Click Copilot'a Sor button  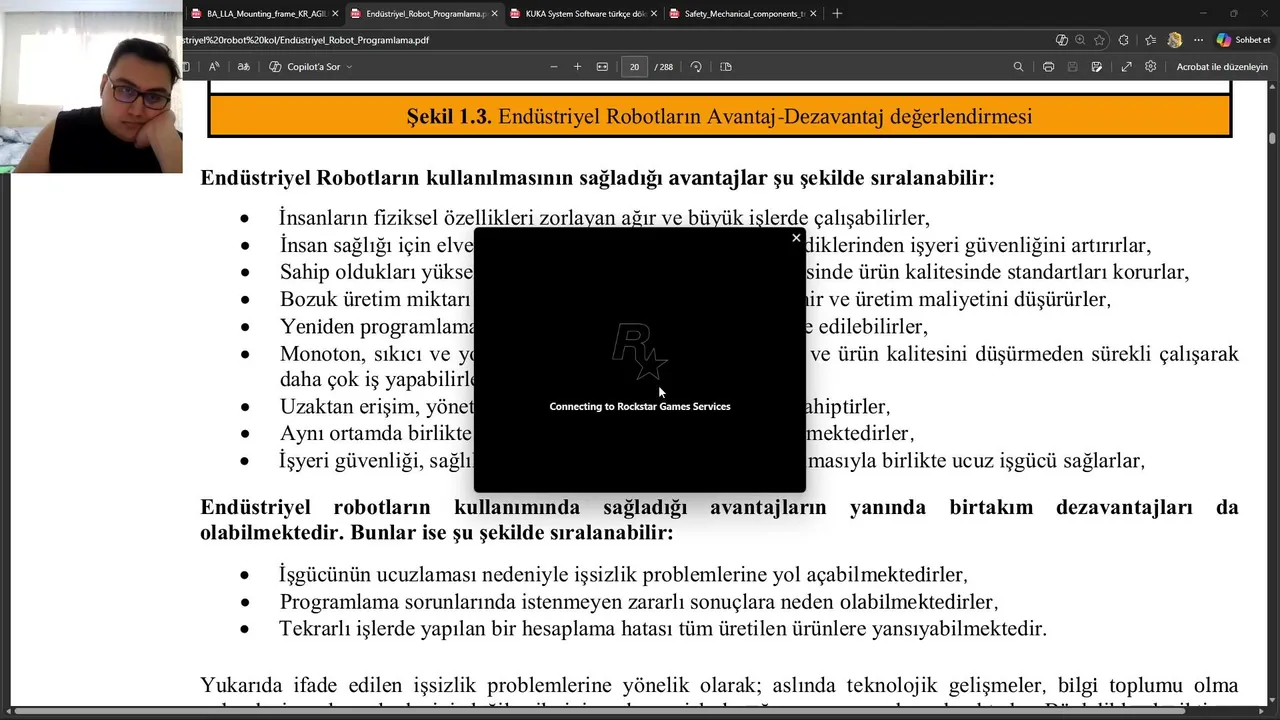(x=305, y=67)
